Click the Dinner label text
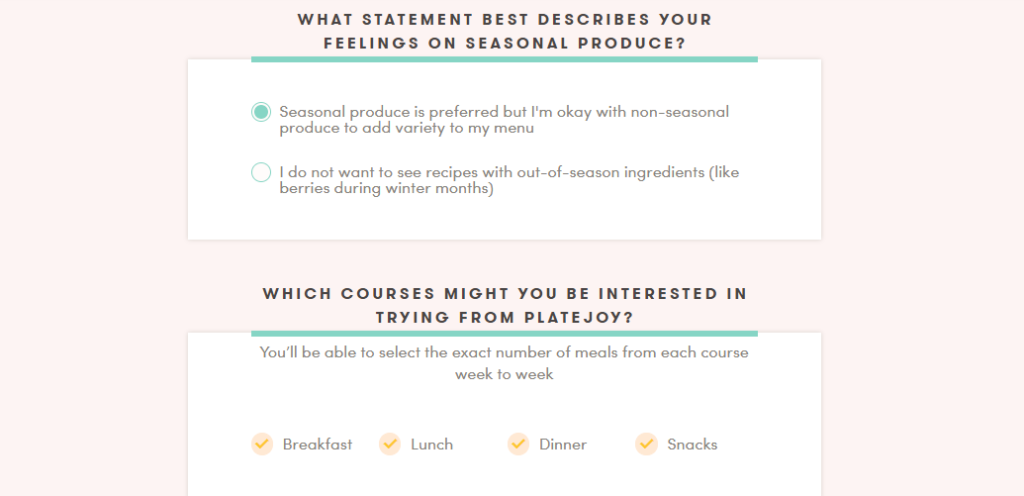 pyautogui.click(x=563, y=444)
